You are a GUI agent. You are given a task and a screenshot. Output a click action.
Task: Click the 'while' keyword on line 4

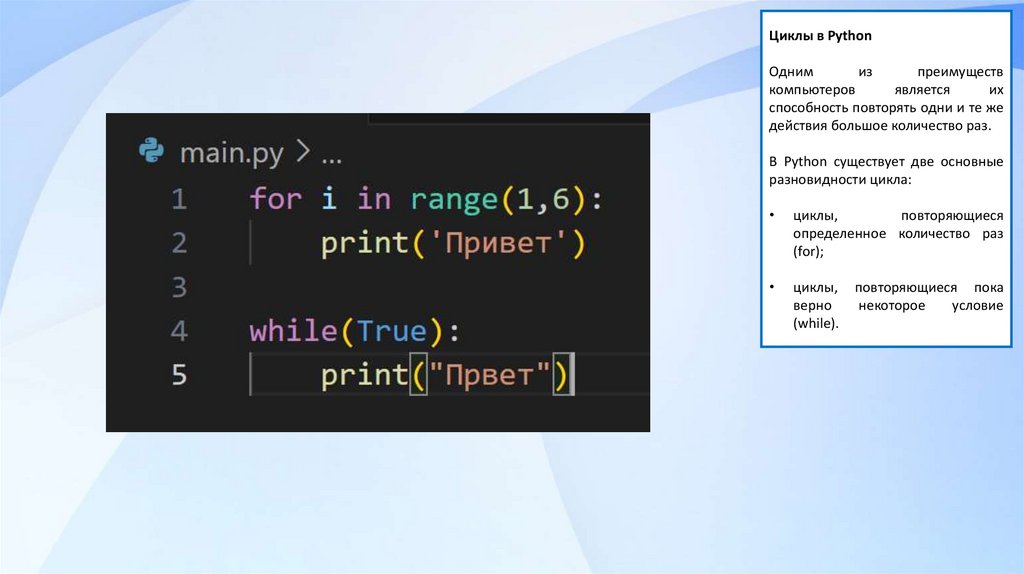tap(294, 330)
